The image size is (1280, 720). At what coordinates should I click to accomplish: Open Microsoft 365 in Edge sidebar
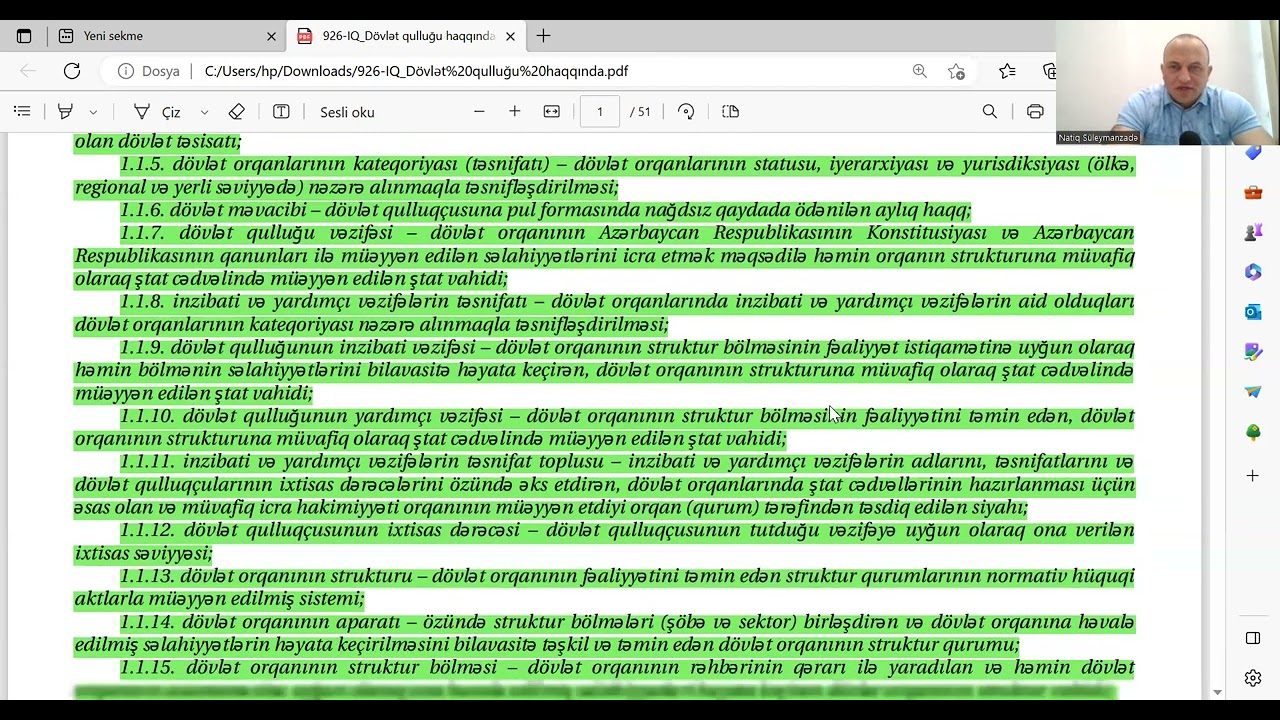[x=1253, y=272]
